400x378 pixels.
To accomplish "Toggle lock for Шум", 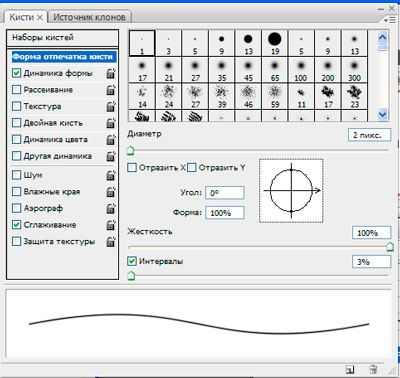I will pyautogui.click(x=111, y=175).
